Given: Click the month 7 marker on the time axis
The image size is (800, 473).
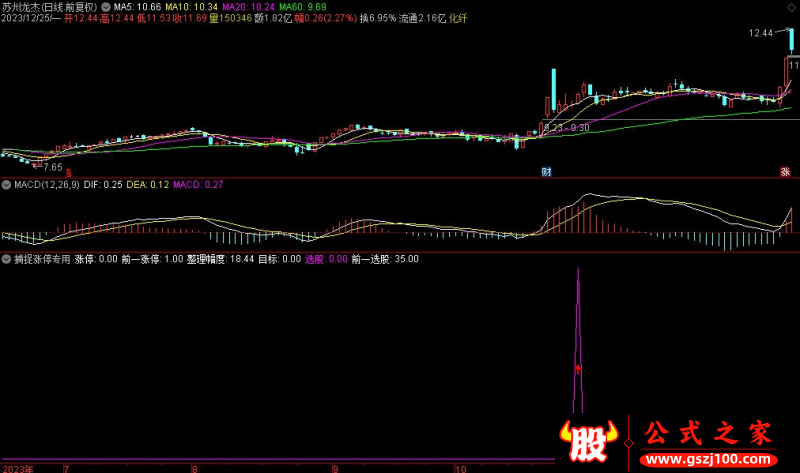Looking at the screenshot, I should [66, 469].
